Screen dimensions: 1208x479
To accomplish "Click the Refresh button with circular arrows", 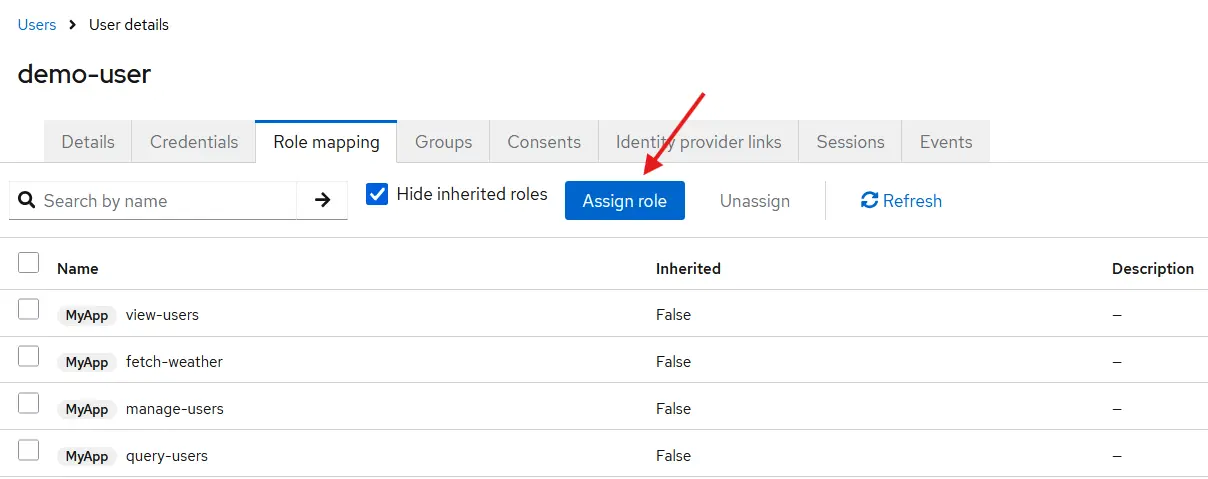I will pos(901,201).
